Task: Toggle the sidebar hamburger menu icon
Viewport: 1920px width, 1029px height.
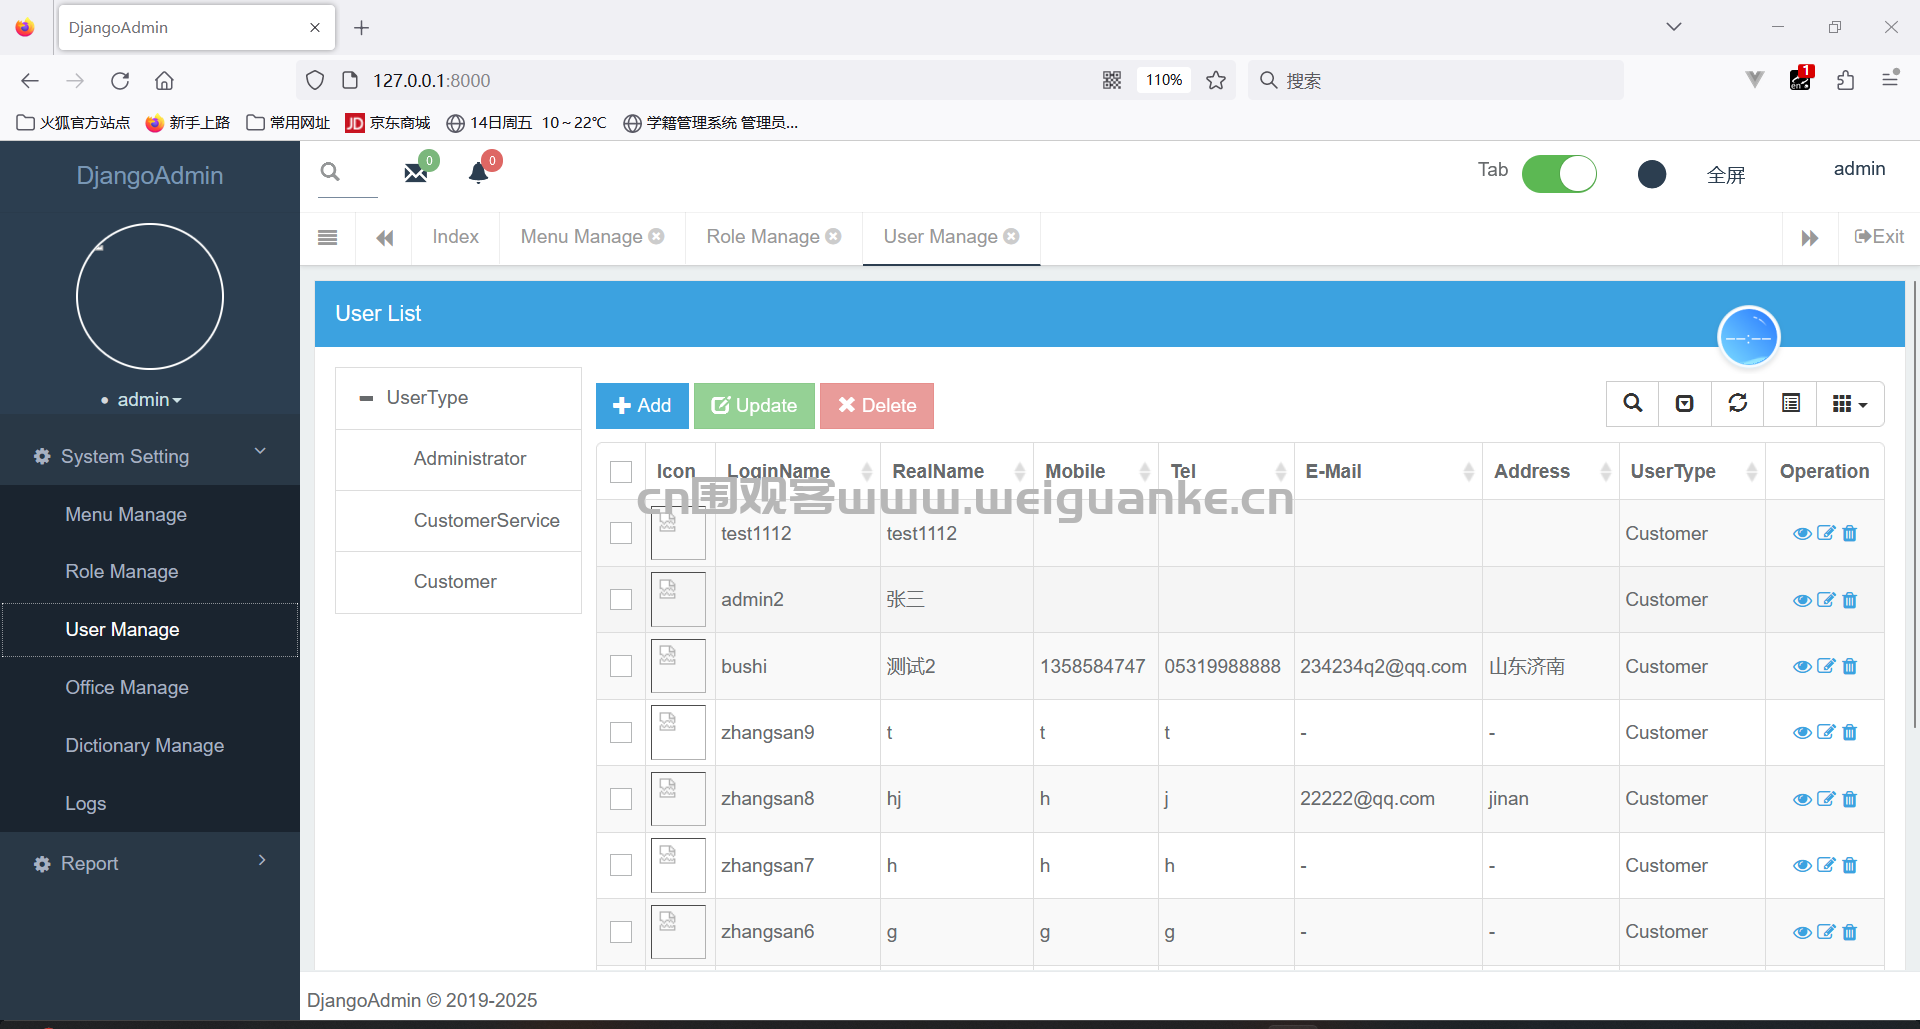Action: (327, 237)
